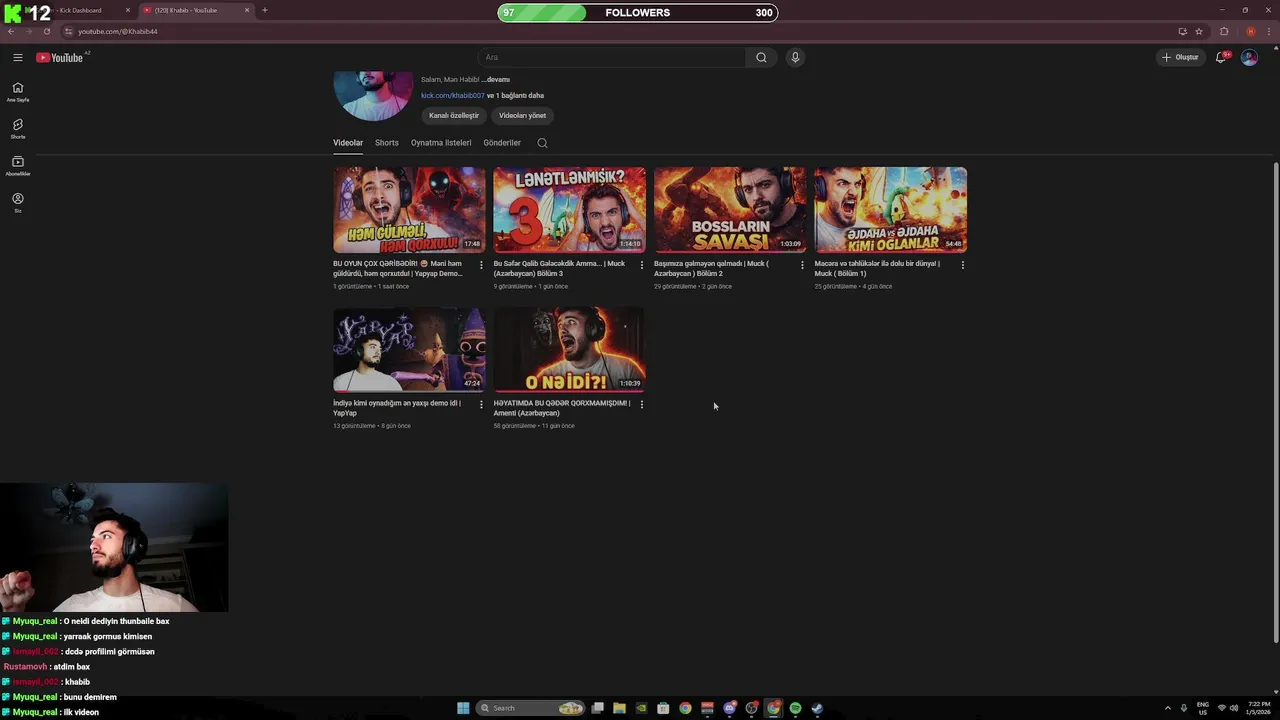Start voice search with the microphone icon
This screenshot has width=1280, height=720.
coord(795,57)
